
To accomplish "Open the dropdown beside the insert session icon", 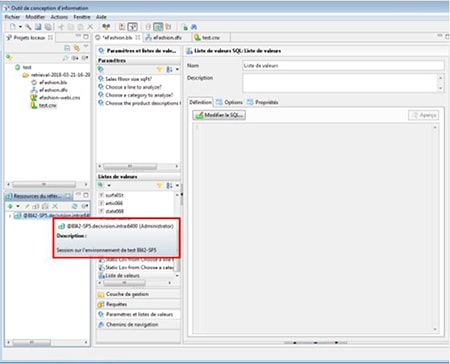I will pos(18,206).
